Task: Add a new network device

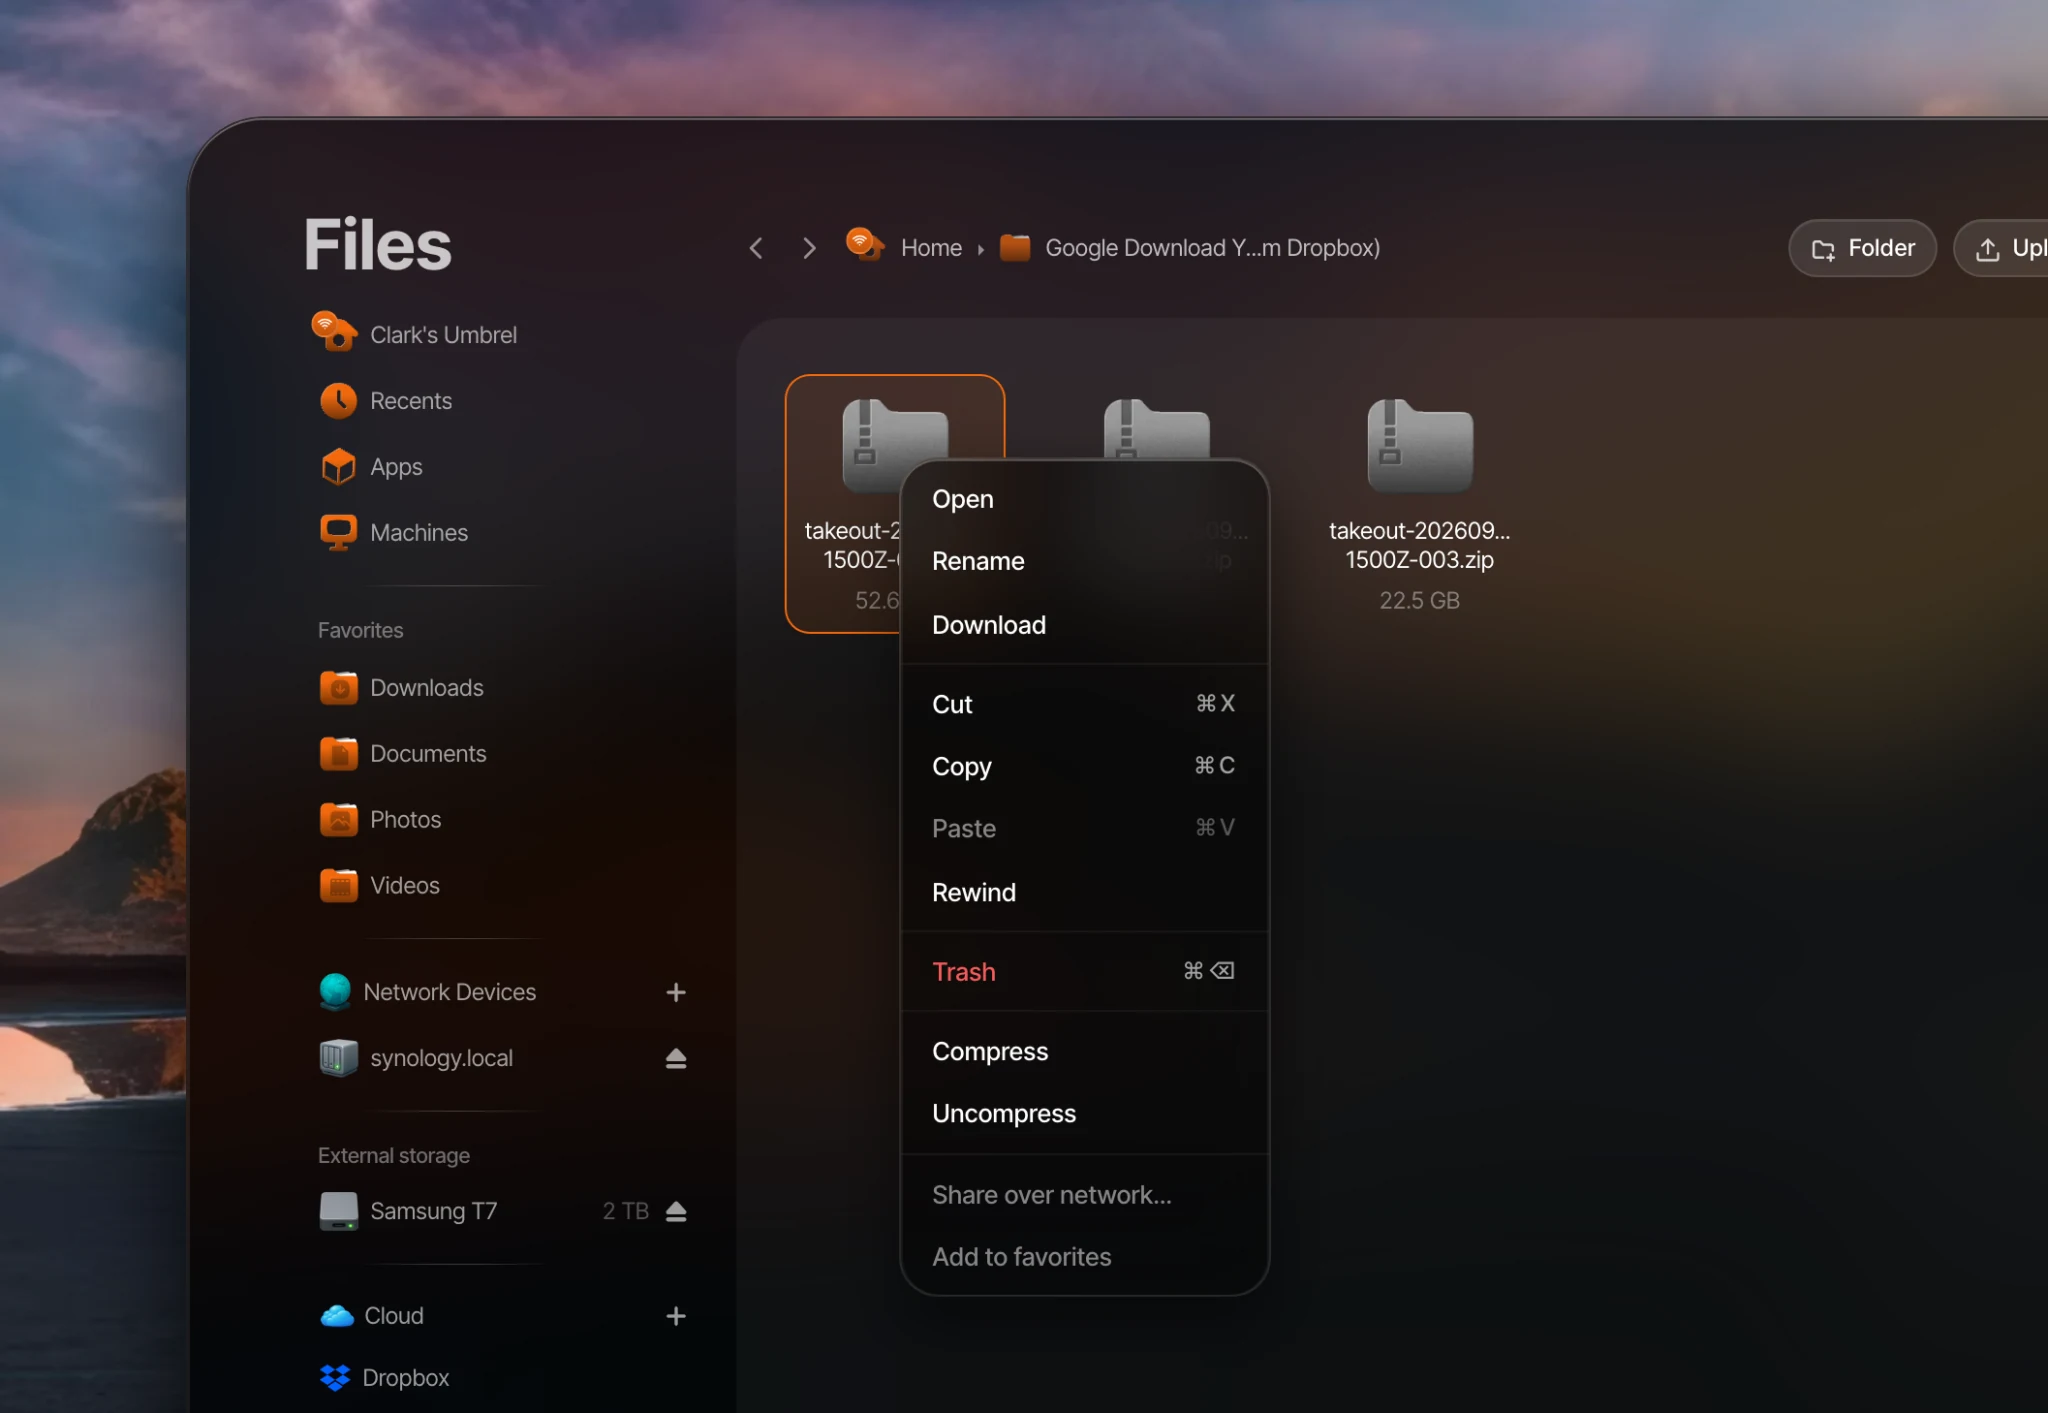Action: click(676, 992)
